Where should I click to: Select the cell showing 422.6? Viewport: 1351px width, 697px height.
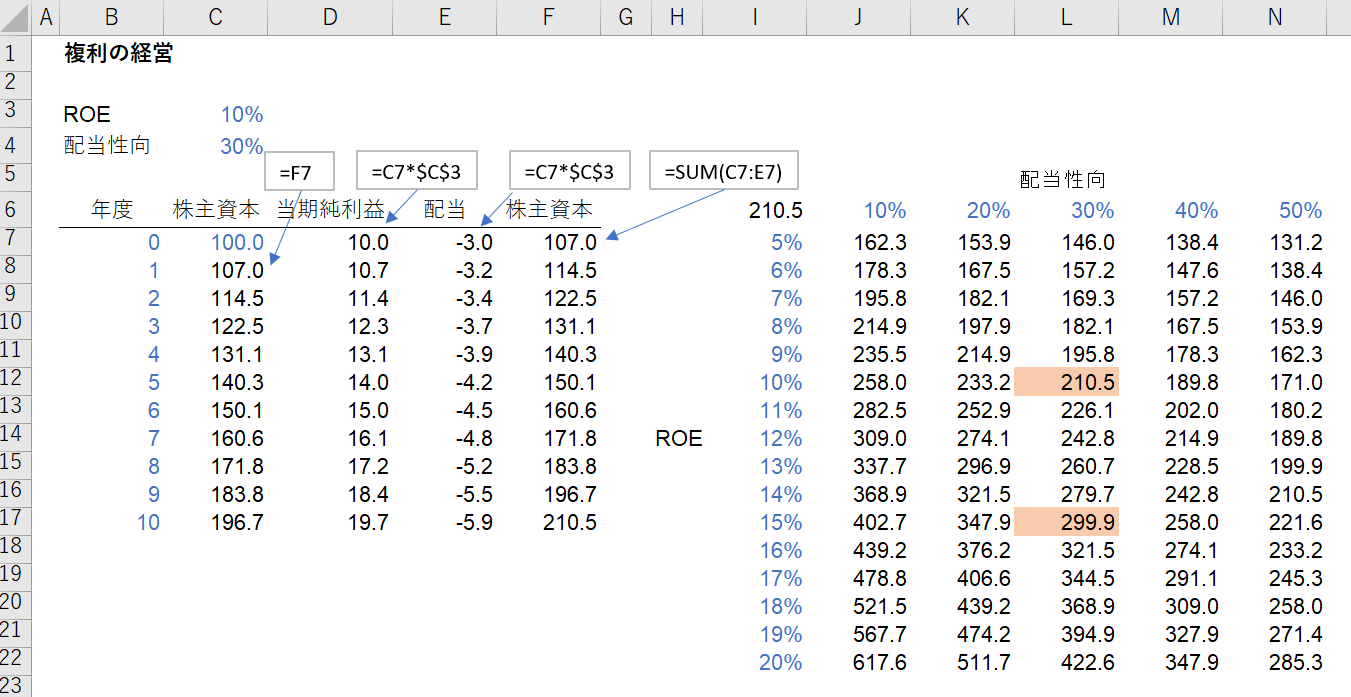1088,661
